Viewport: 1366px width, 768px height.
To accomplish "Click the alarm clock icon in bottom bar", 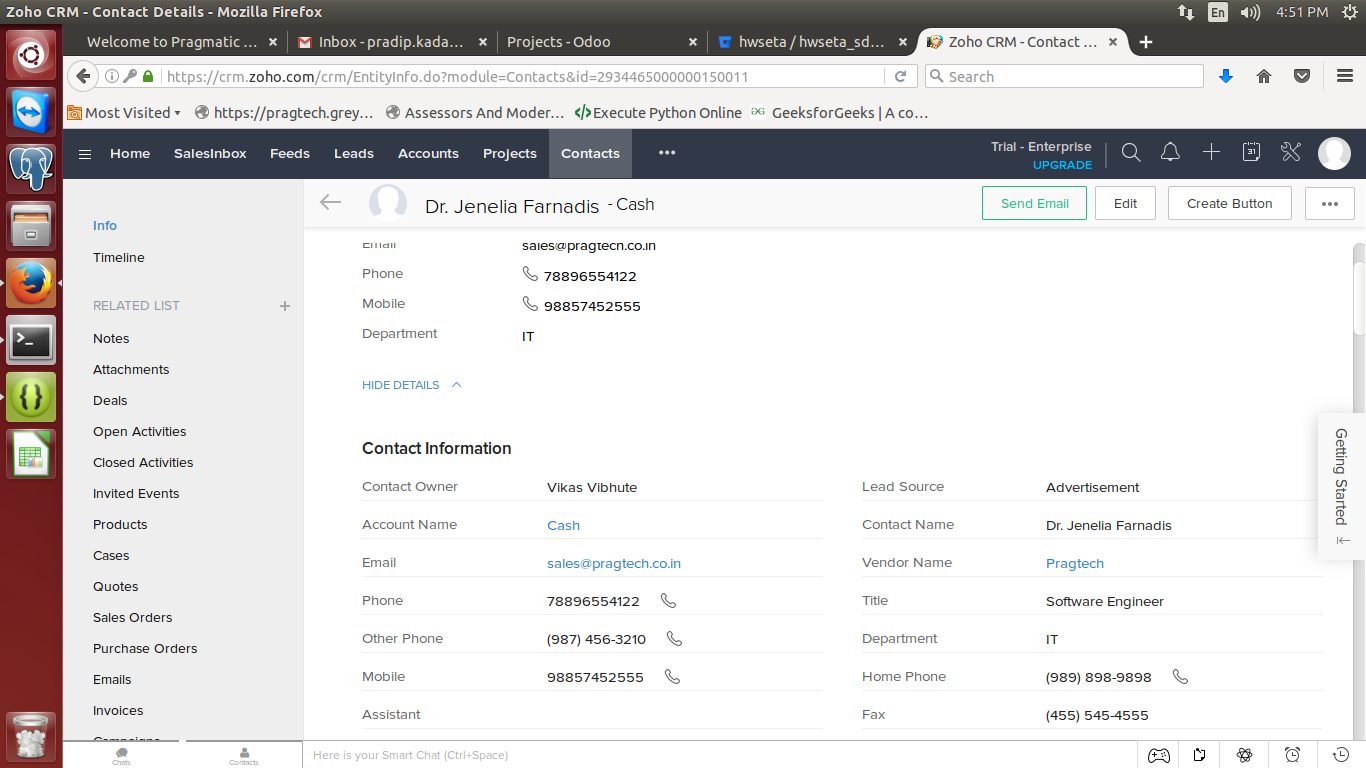I will 1293,755.
